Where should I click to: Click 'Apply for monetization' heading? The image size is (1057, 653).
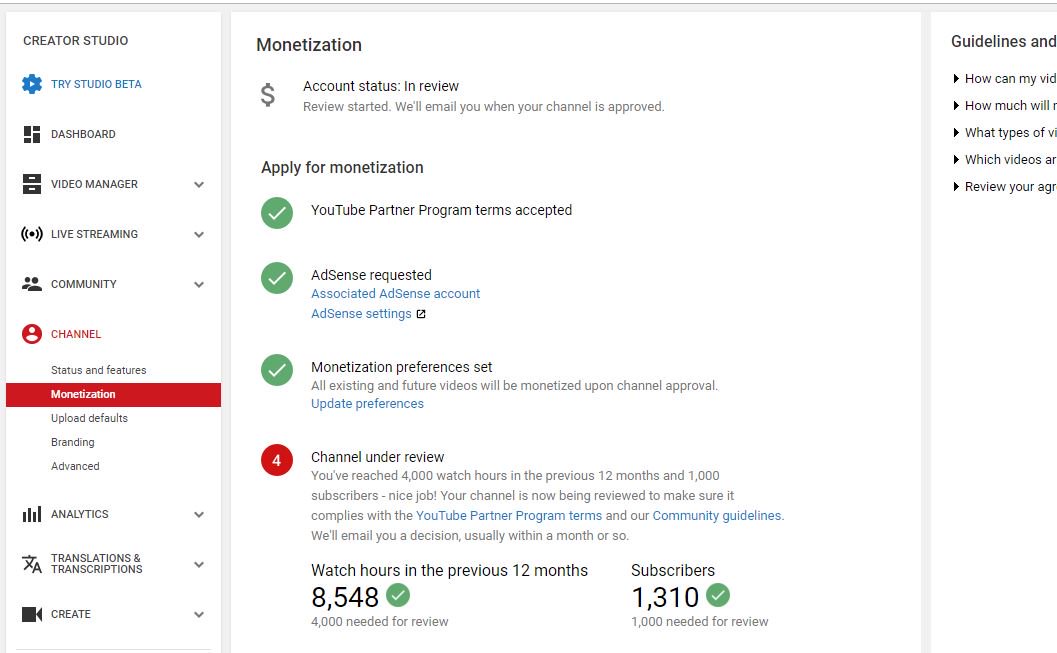tap(342, 167)
